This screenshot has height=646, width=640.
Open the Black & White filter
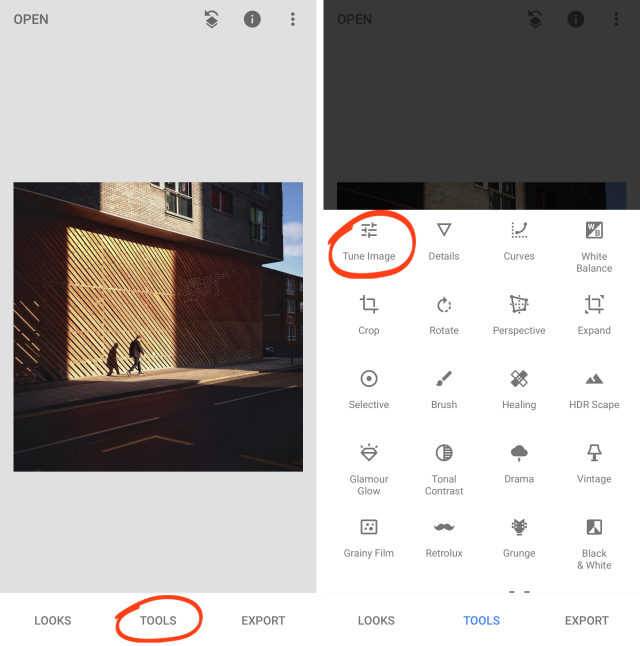(x=594, y=544)
